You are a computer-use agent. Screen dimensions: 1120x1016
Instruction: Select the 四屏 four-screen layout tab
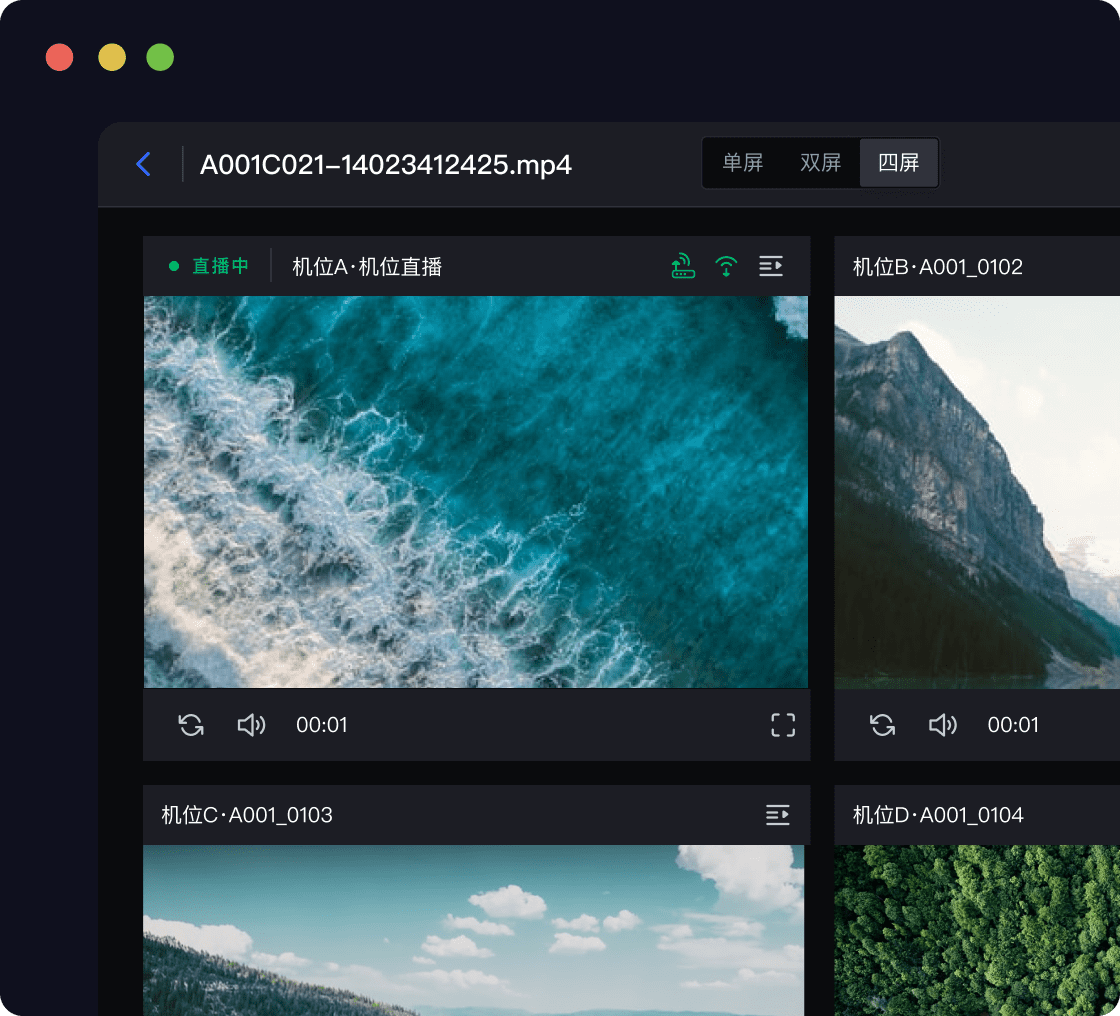[x=899, y=163]
